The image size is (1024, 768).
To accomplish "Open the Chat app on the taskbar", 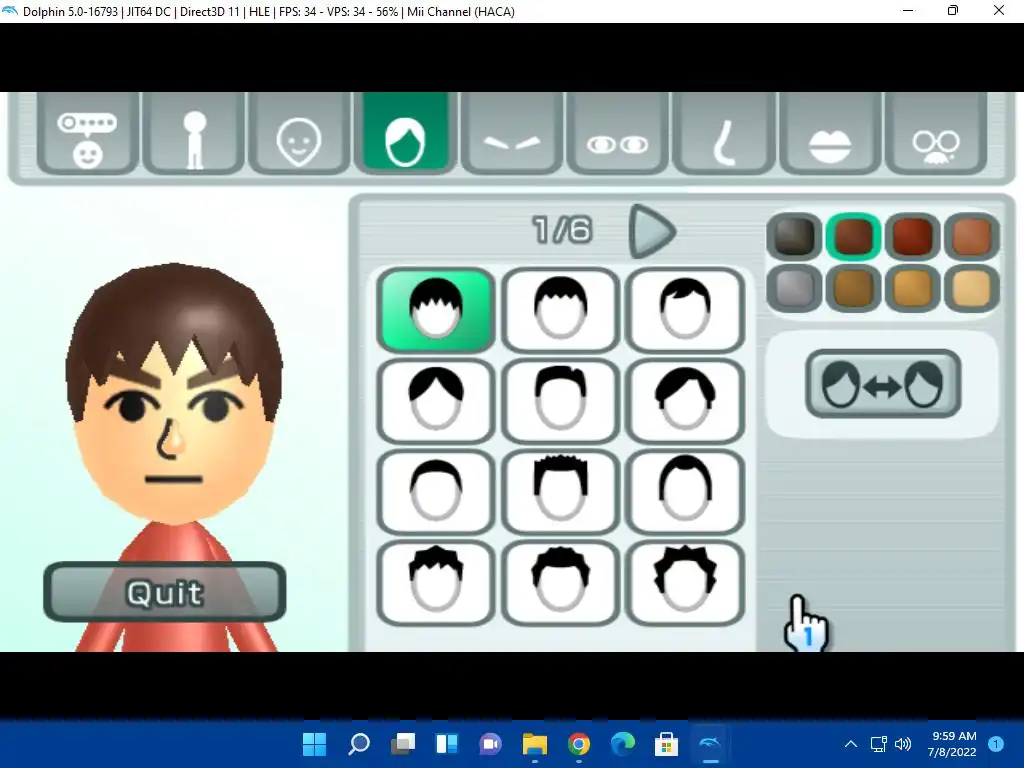I will pos(490,744).
